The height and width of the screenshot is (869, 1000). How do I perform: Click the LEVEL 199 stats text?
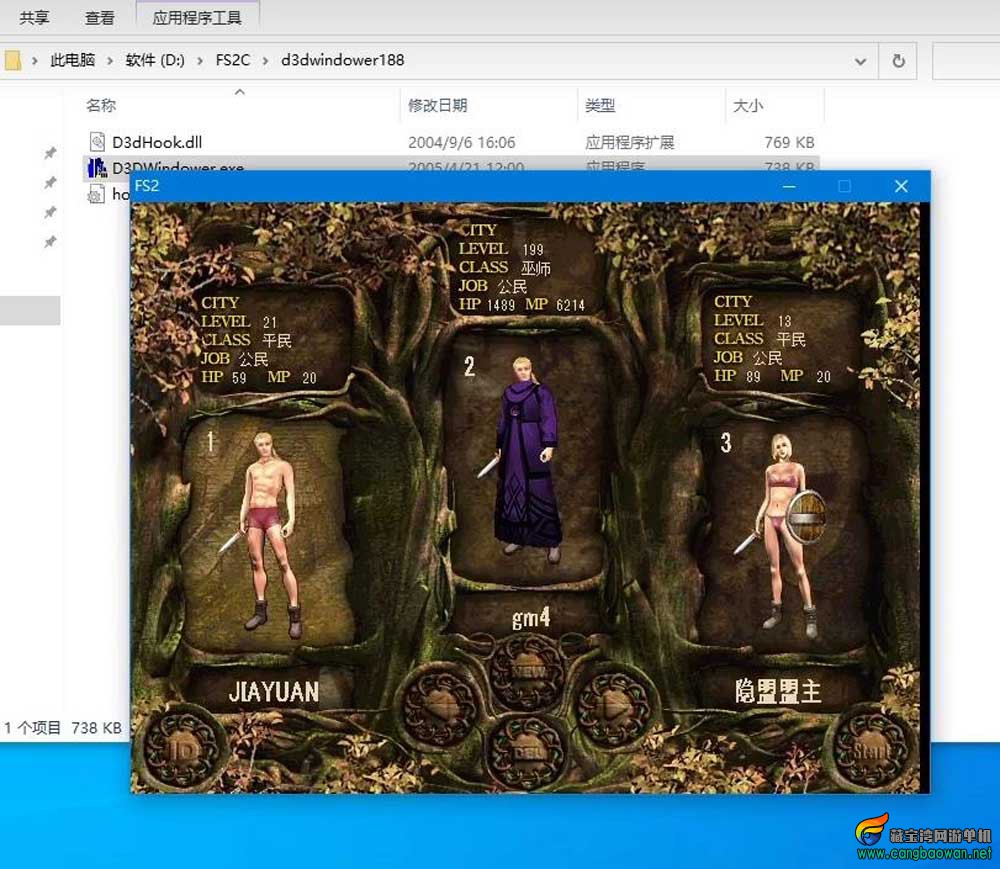point(501,249)
